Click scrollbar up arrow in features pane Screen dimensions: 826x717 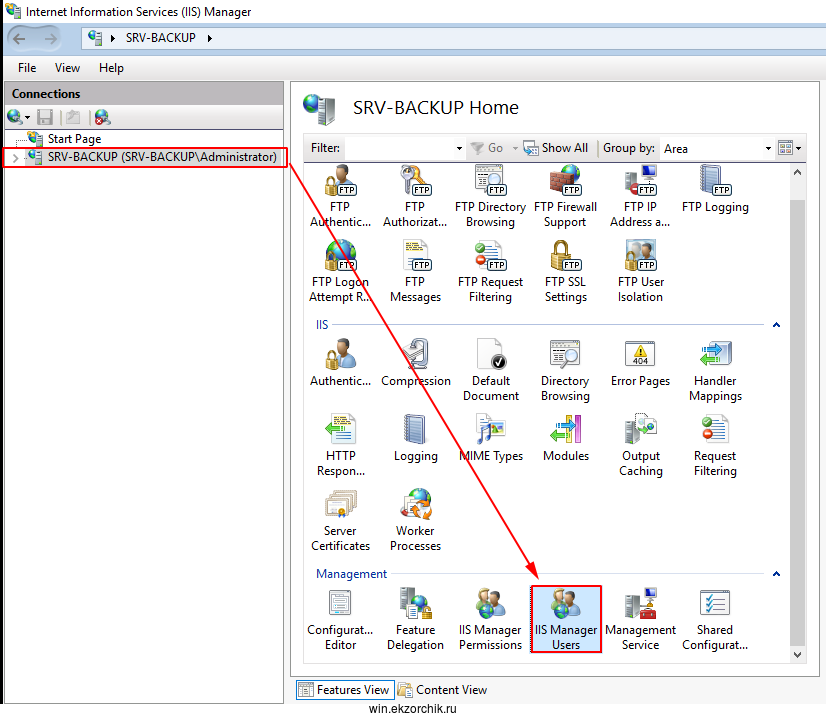point(797,172)
